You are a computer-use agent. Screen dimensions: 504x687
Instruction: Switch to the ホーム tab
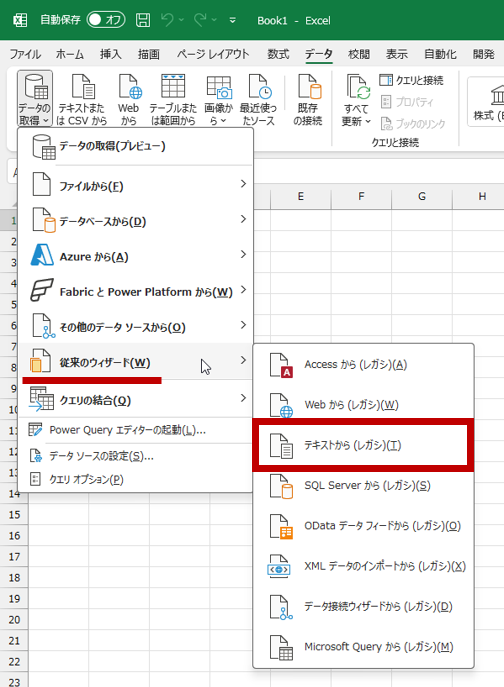pos(70,54)
